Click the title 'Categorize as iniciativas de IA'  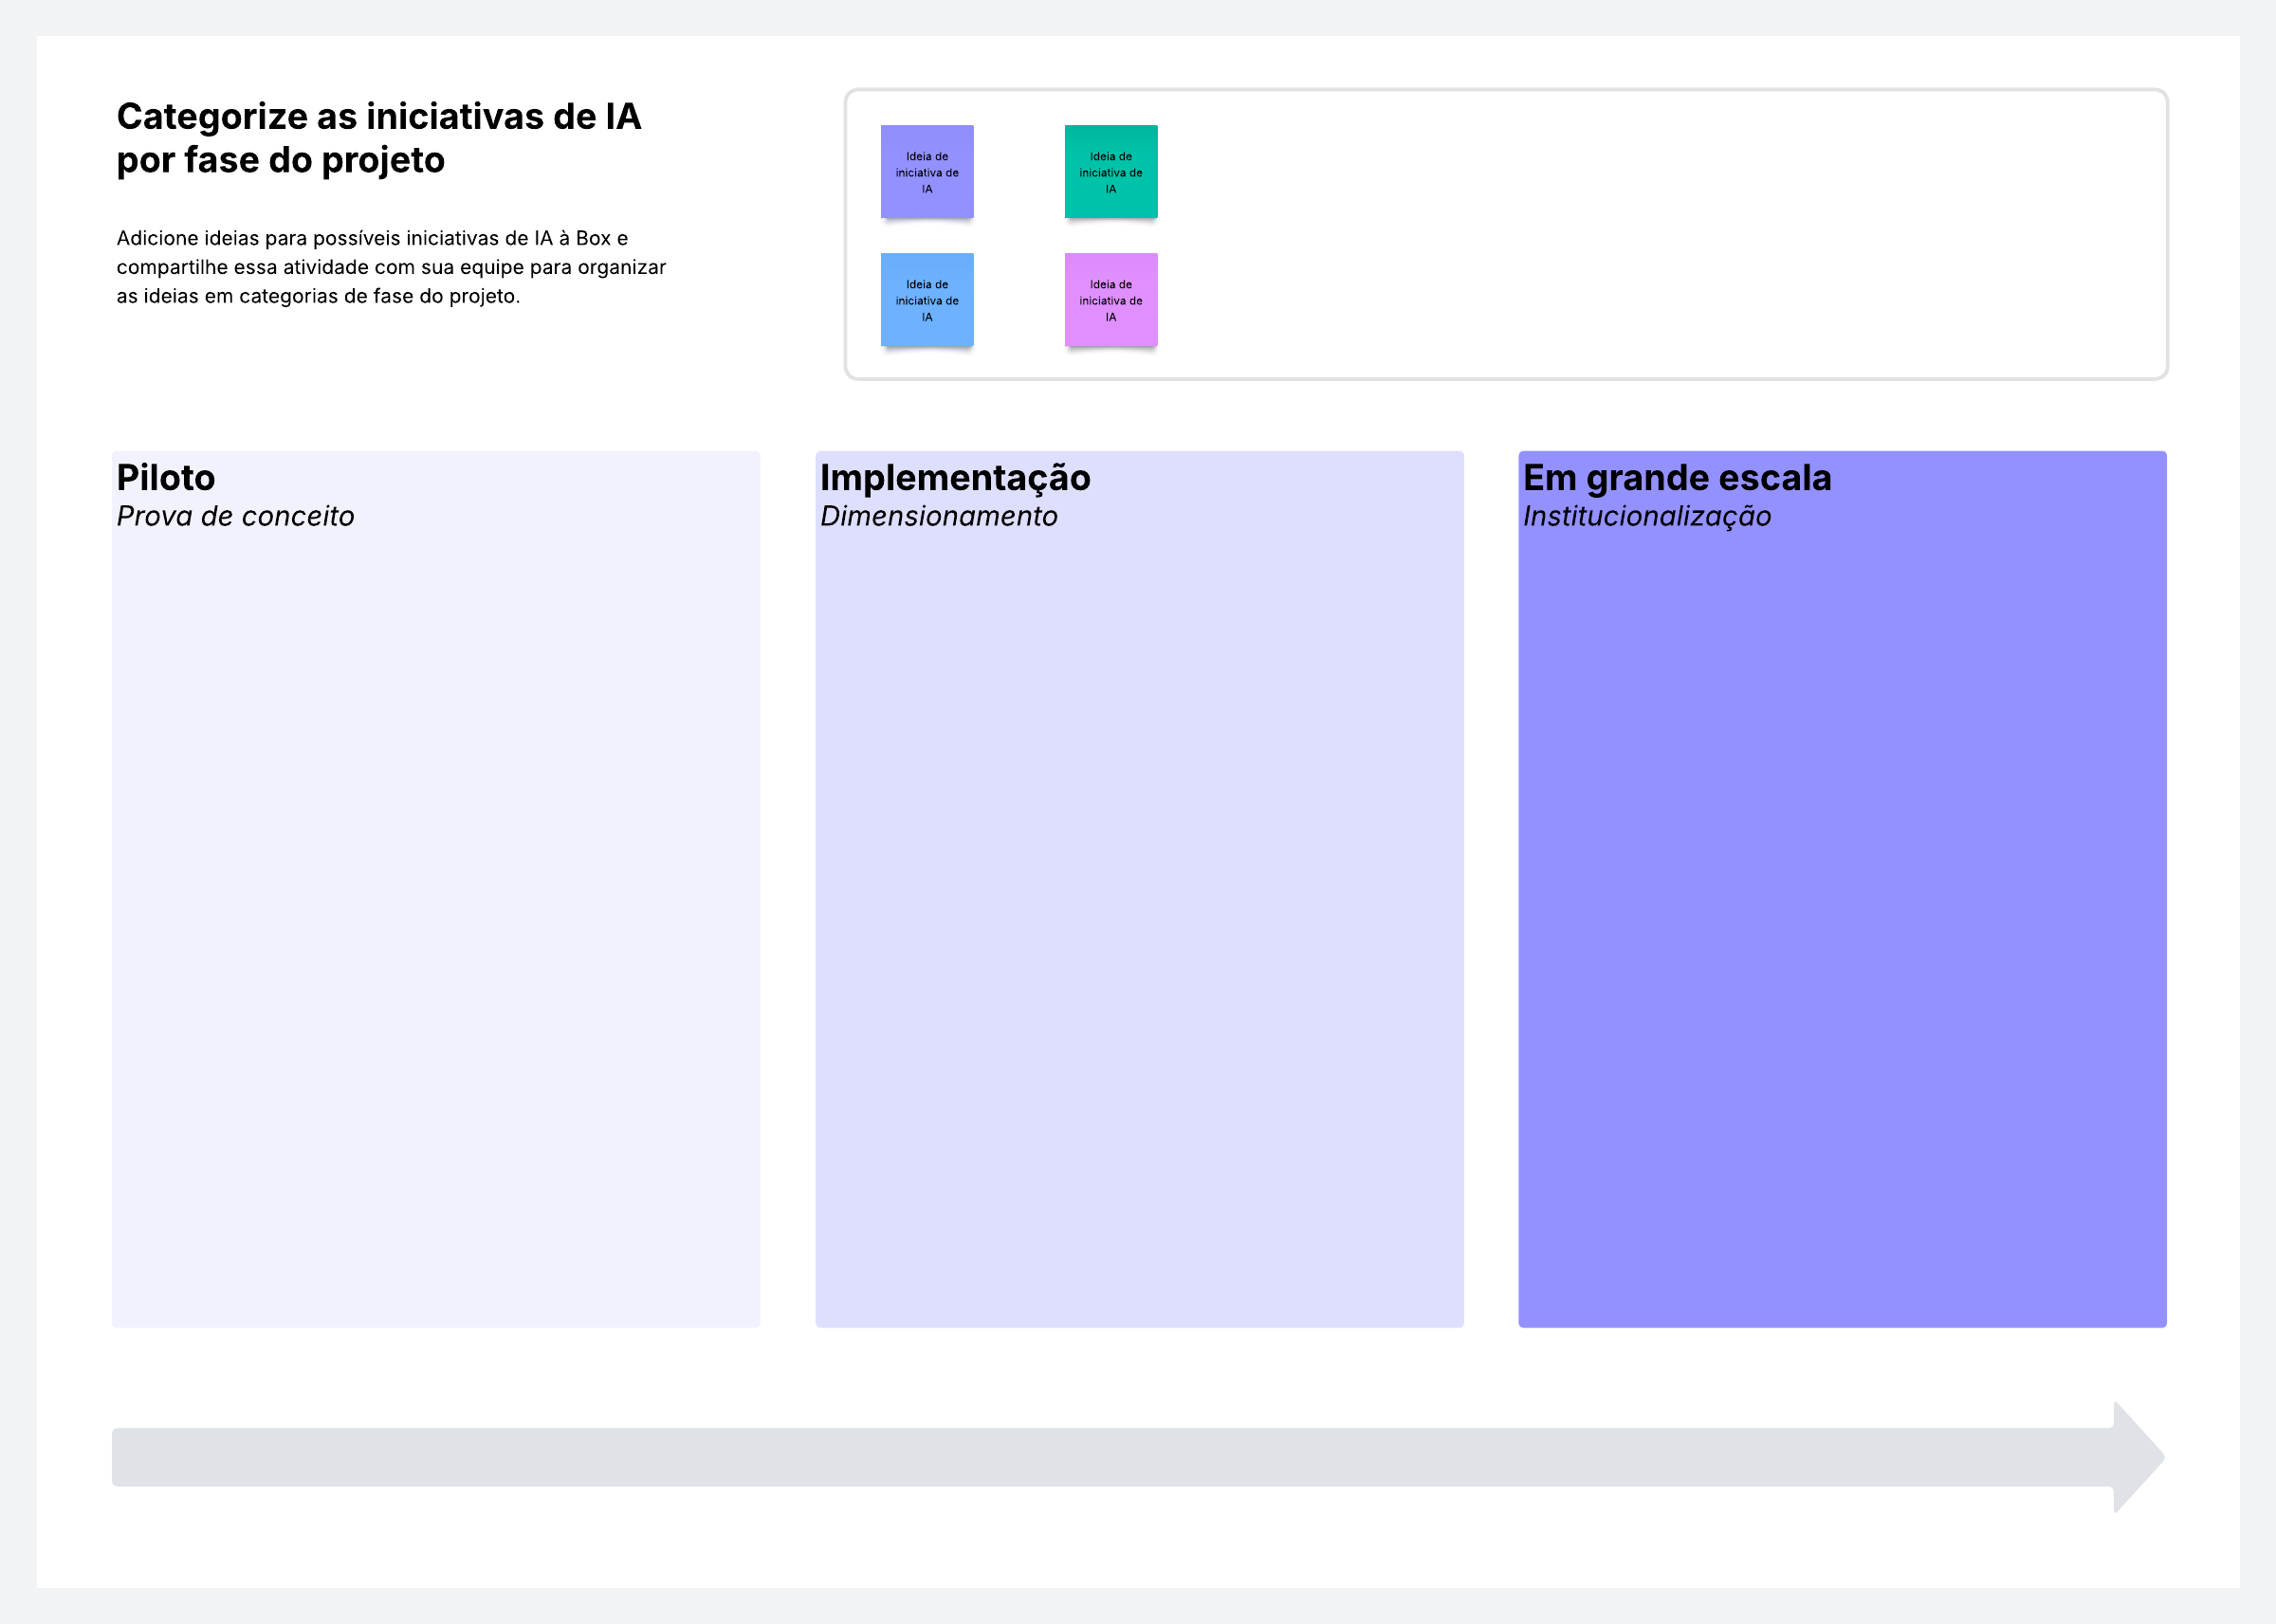pyautogui.click(x=378, y=117)
